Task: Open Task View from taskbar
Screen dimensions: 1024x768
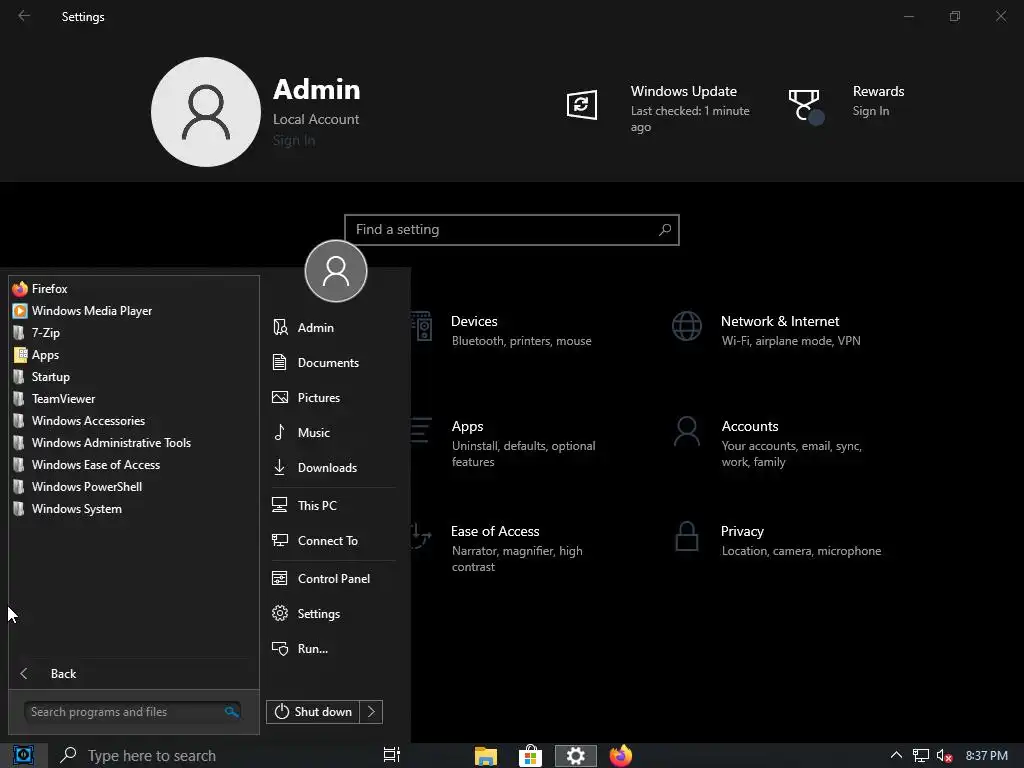Action: tap(392, 755)
